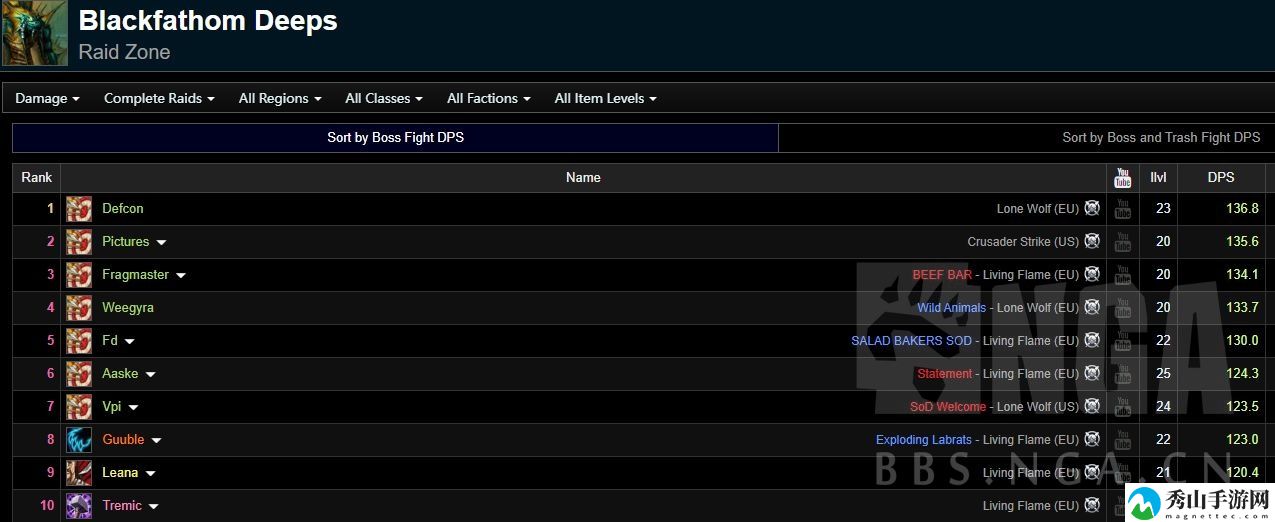Image resolution: width=1275 pixels, height=522 pixels.
Task: Expand the arrow next to Aaske
Action: (x=150, y=375)
